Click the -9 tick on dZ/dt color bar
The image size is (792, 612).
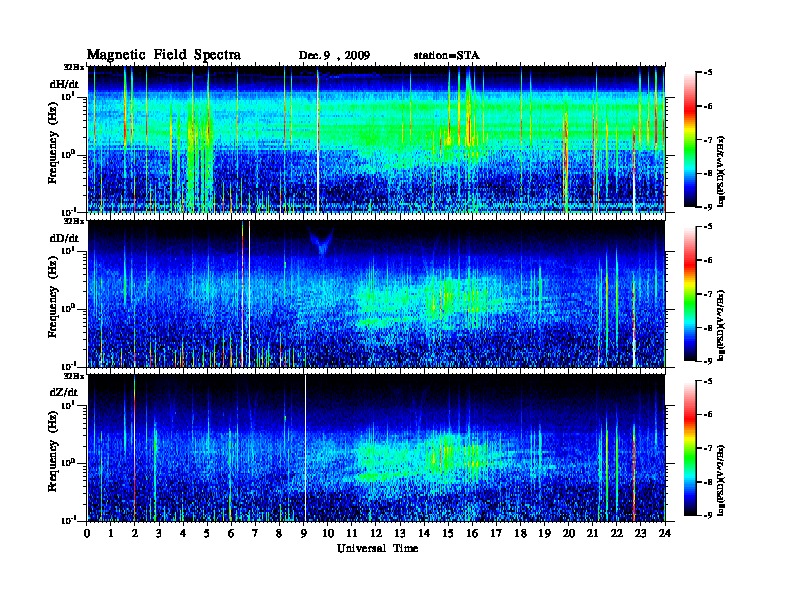click(707, 516)
